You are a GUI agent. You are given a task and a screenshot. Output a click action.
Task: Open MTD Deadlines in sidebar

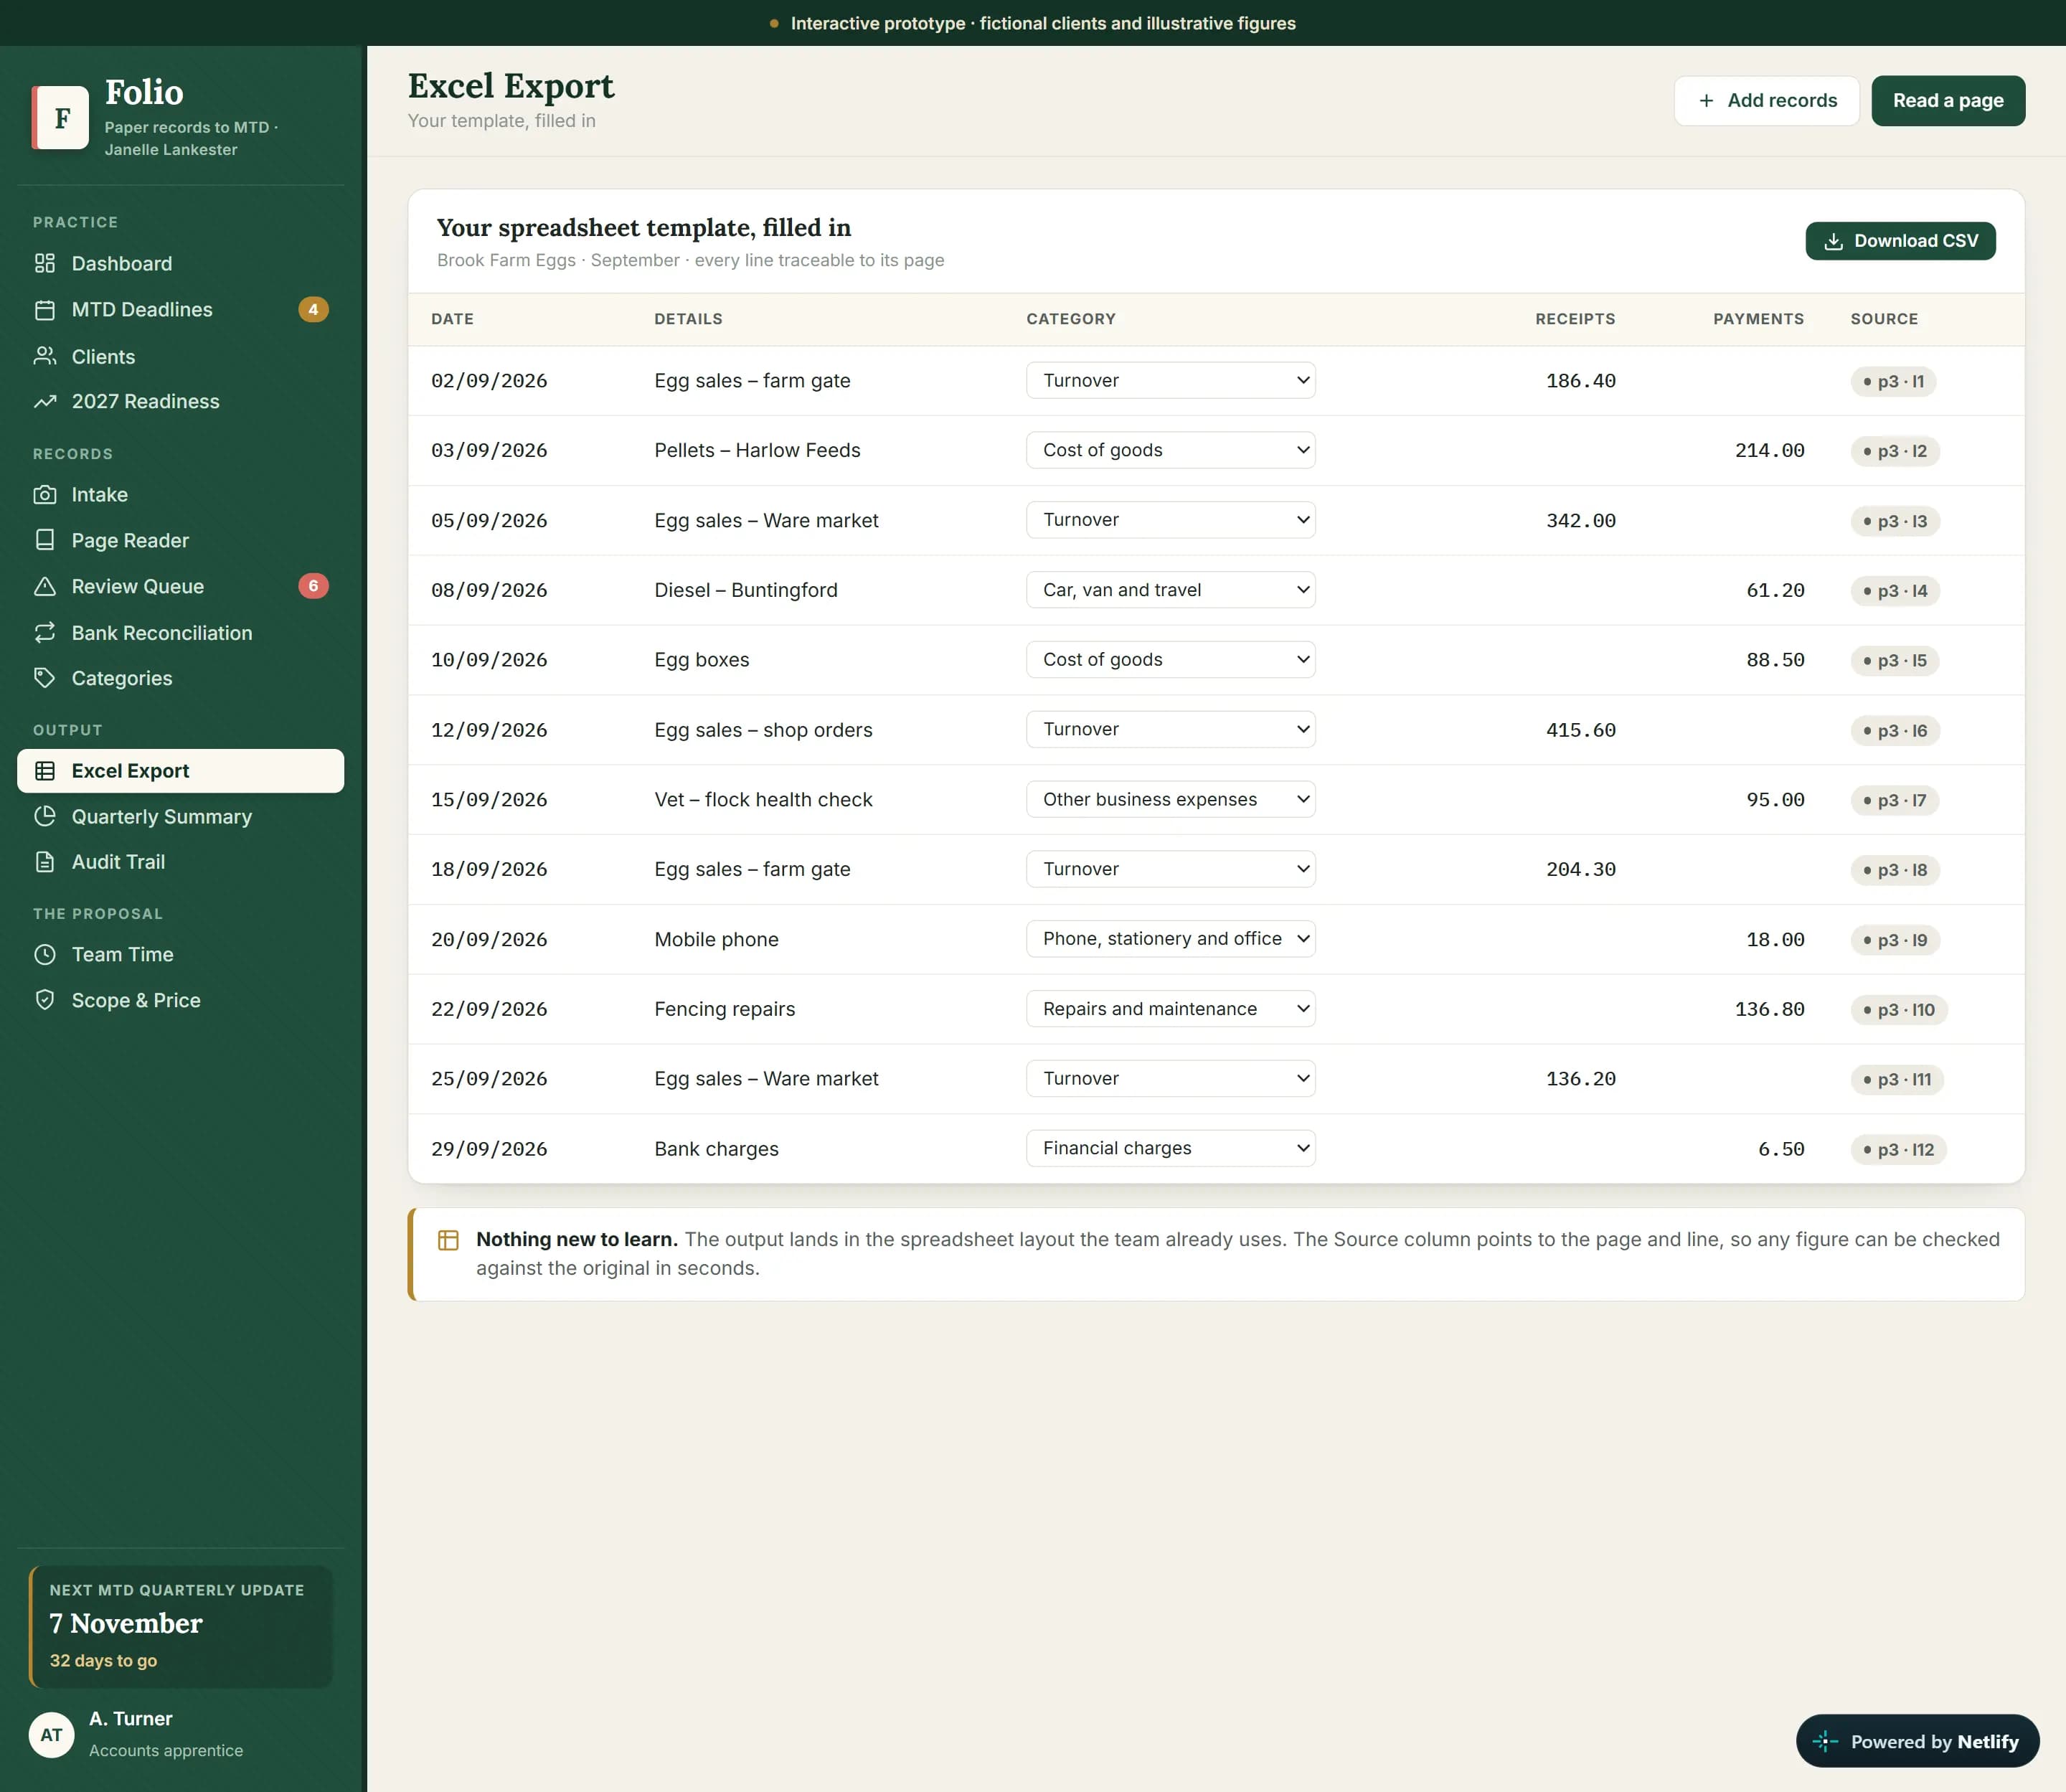[180, 310]
